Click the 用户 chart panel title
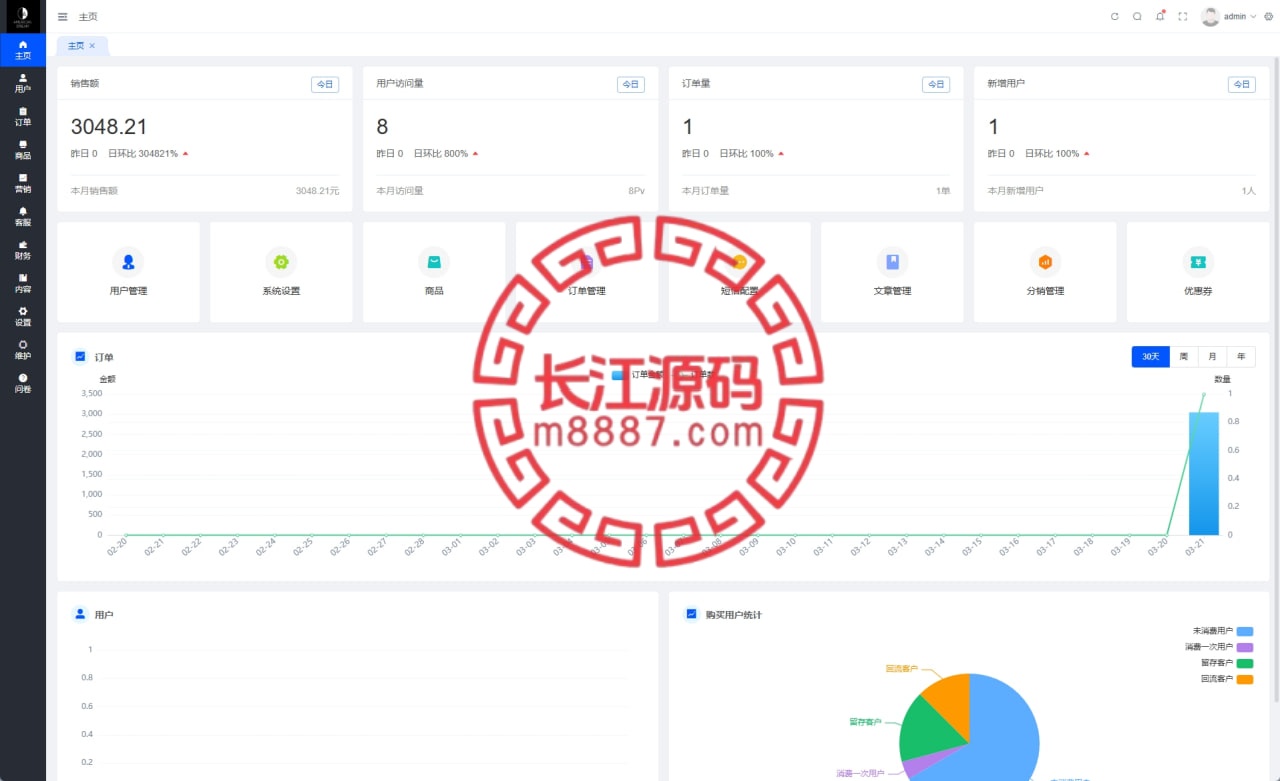1280x781 pixels. [104, 614]
